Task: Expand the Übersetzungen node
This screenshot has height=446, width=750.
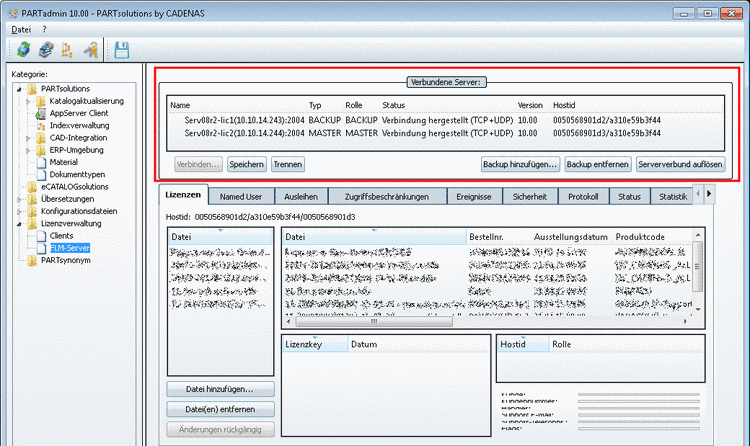Action: point(19,199)
